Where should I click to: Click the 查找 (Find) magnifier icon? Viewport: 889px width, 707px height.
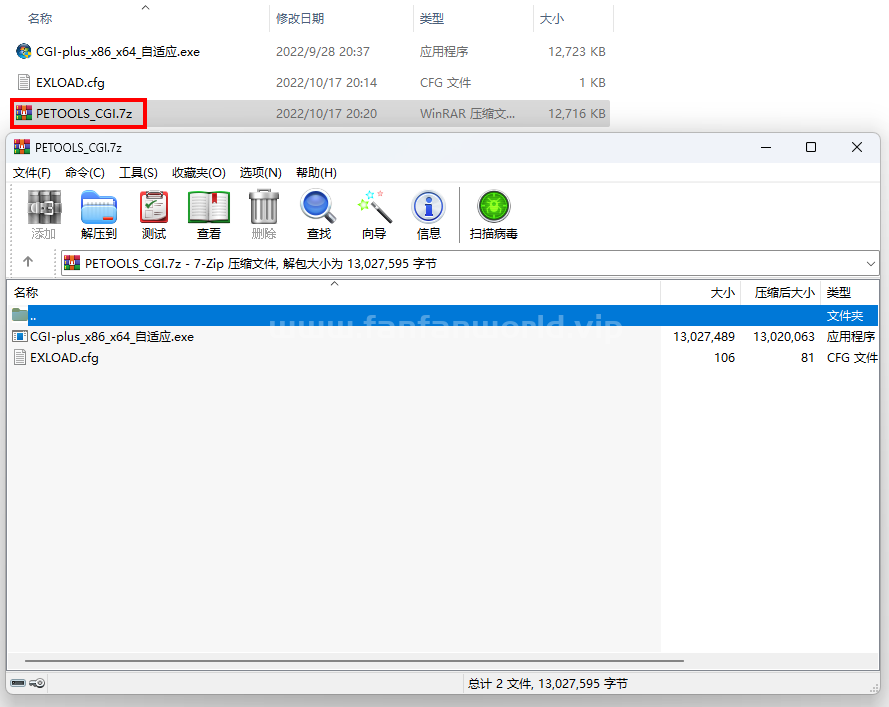click(319, 215)
